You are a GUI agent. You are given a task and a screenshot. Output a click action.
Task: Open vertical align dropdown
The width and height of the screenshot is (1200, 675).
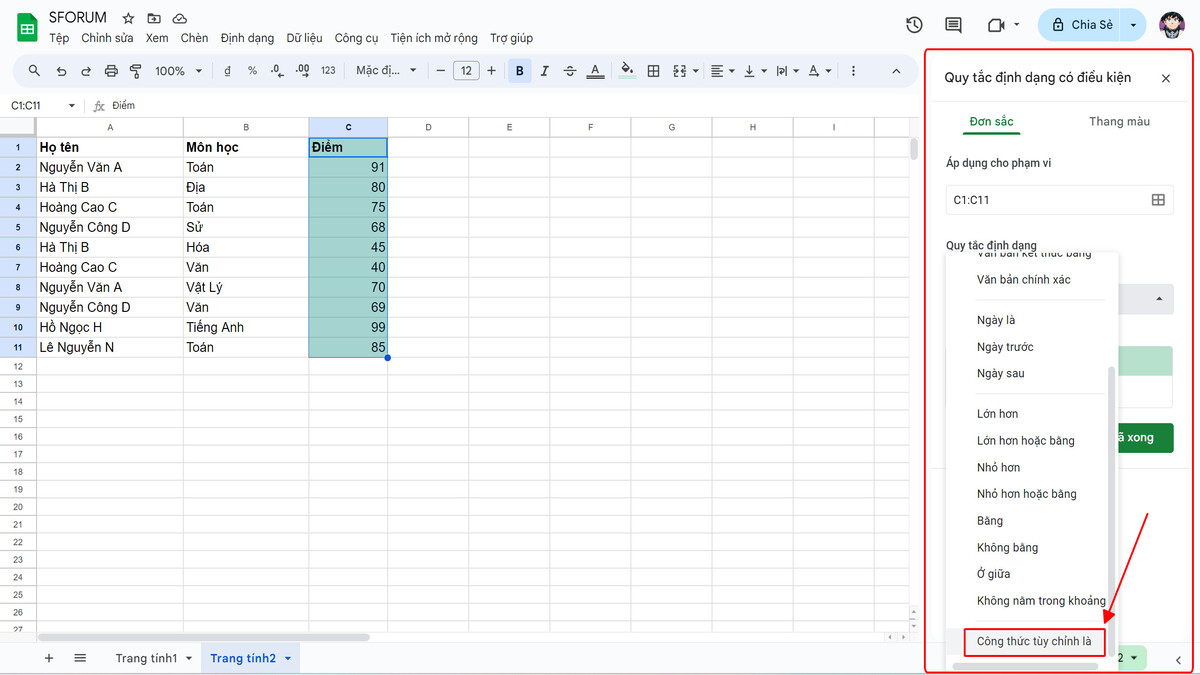click(755, 71)
